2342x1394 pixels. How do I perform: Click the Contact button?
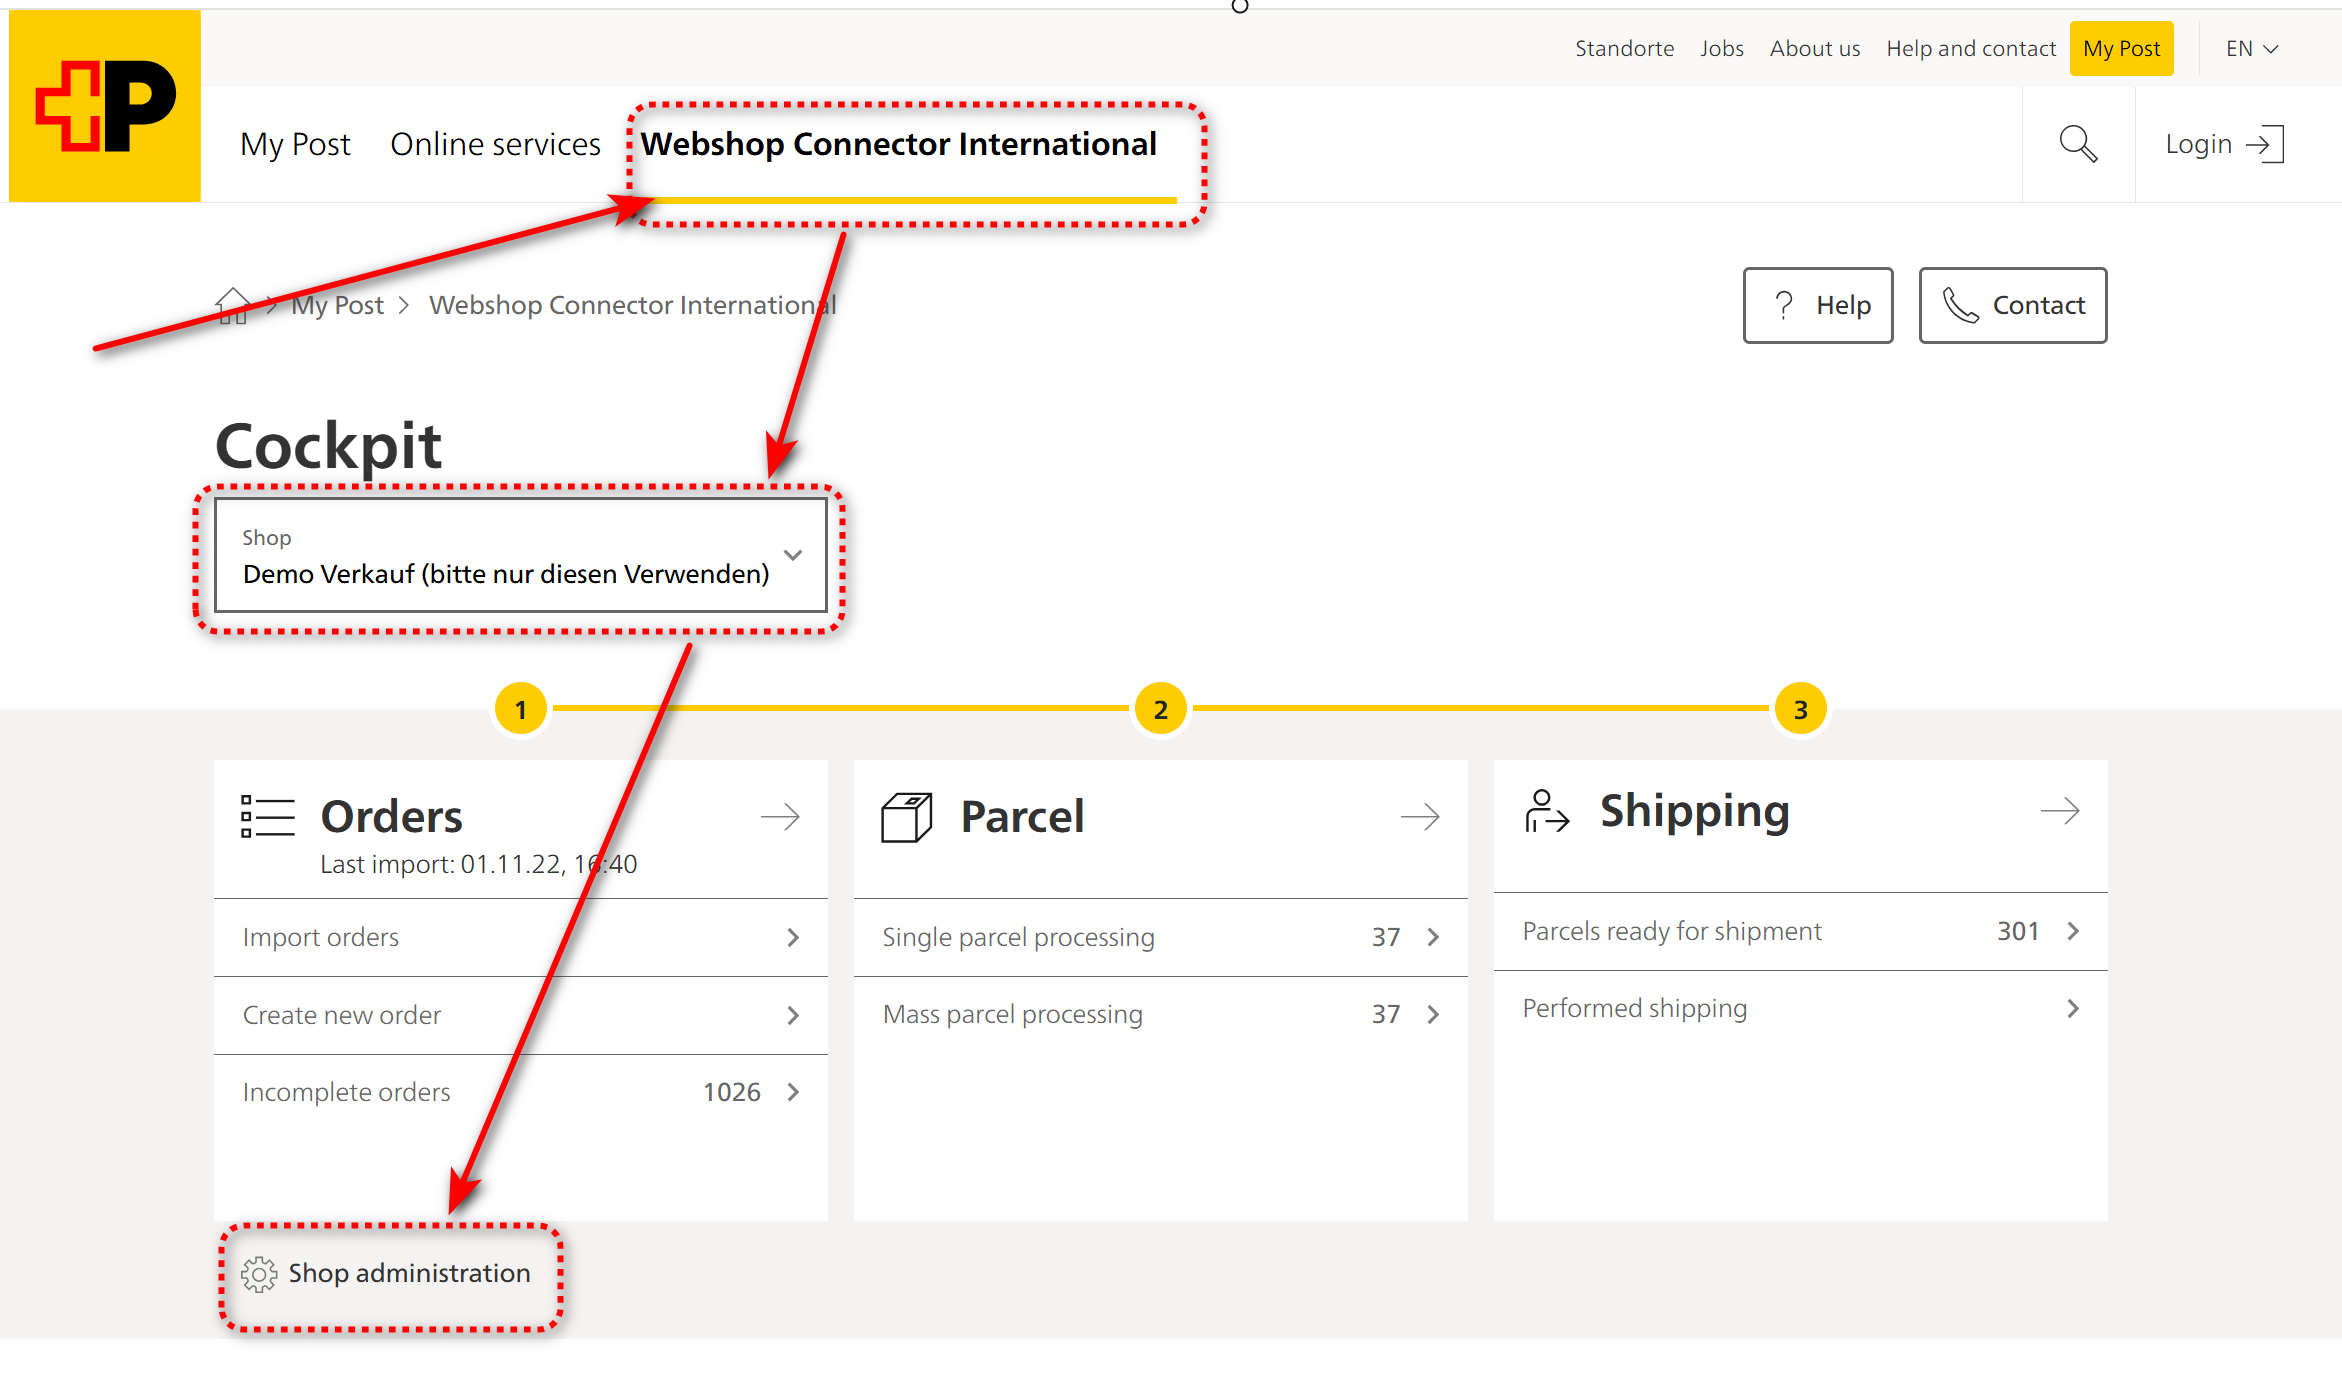click(2012, 305)
